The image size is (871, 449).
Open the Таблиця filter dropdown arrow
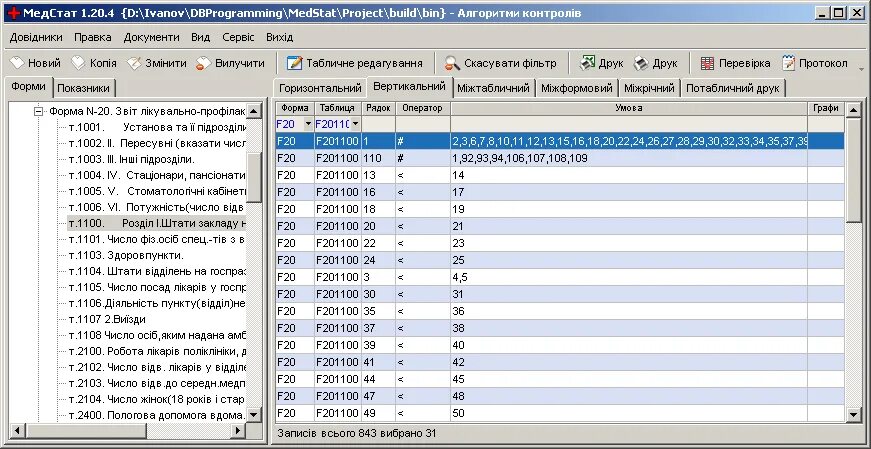pyautogui.click(x=355, y=124)
